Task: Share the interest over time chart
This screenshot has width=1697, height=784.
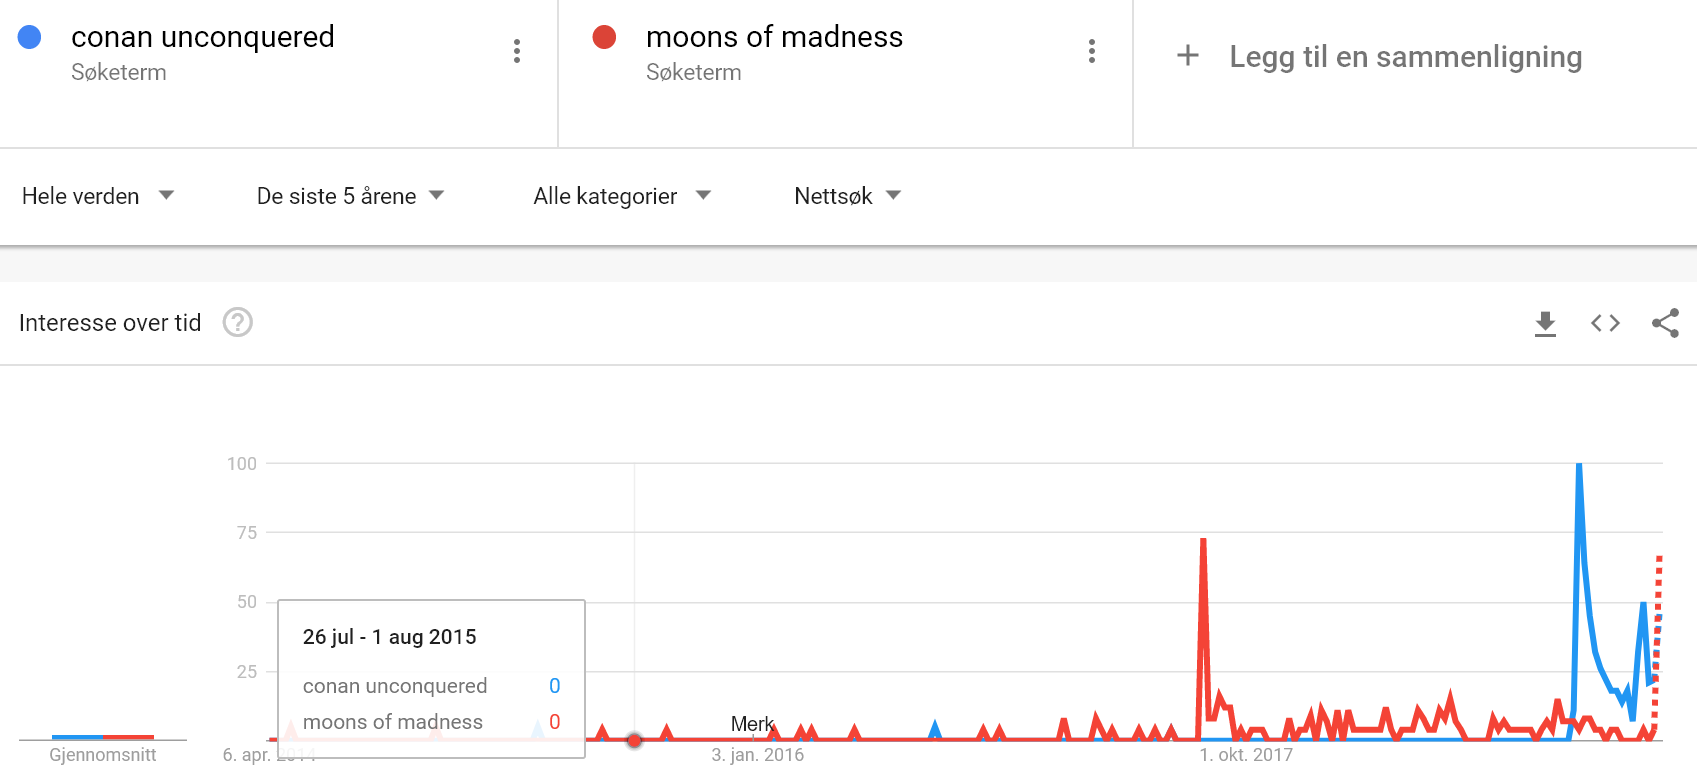Action: coord(1665,323)
